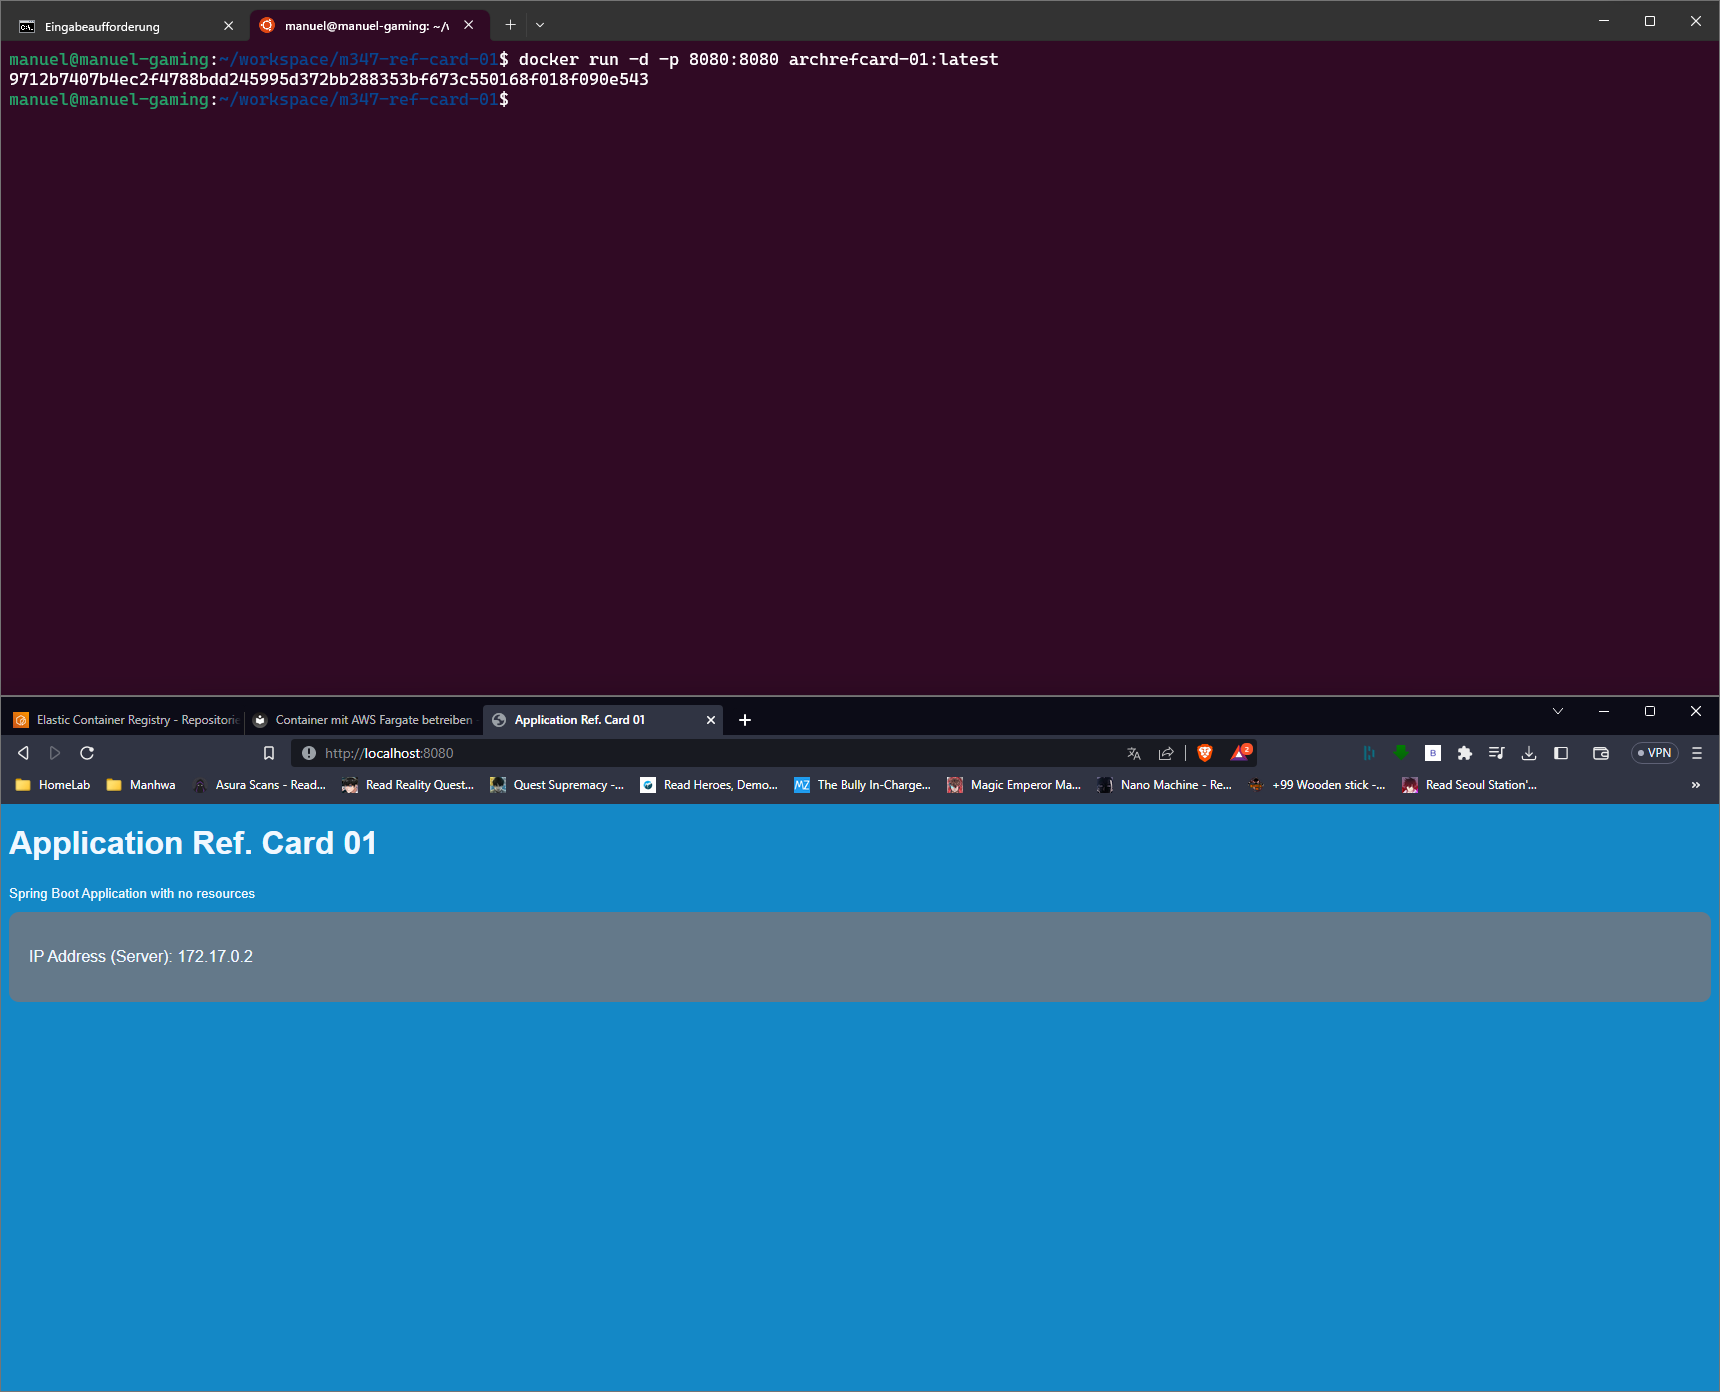1720x1392 pixels.
Task: Open the Nano Machine bookmark
Action: point(1165,785)
